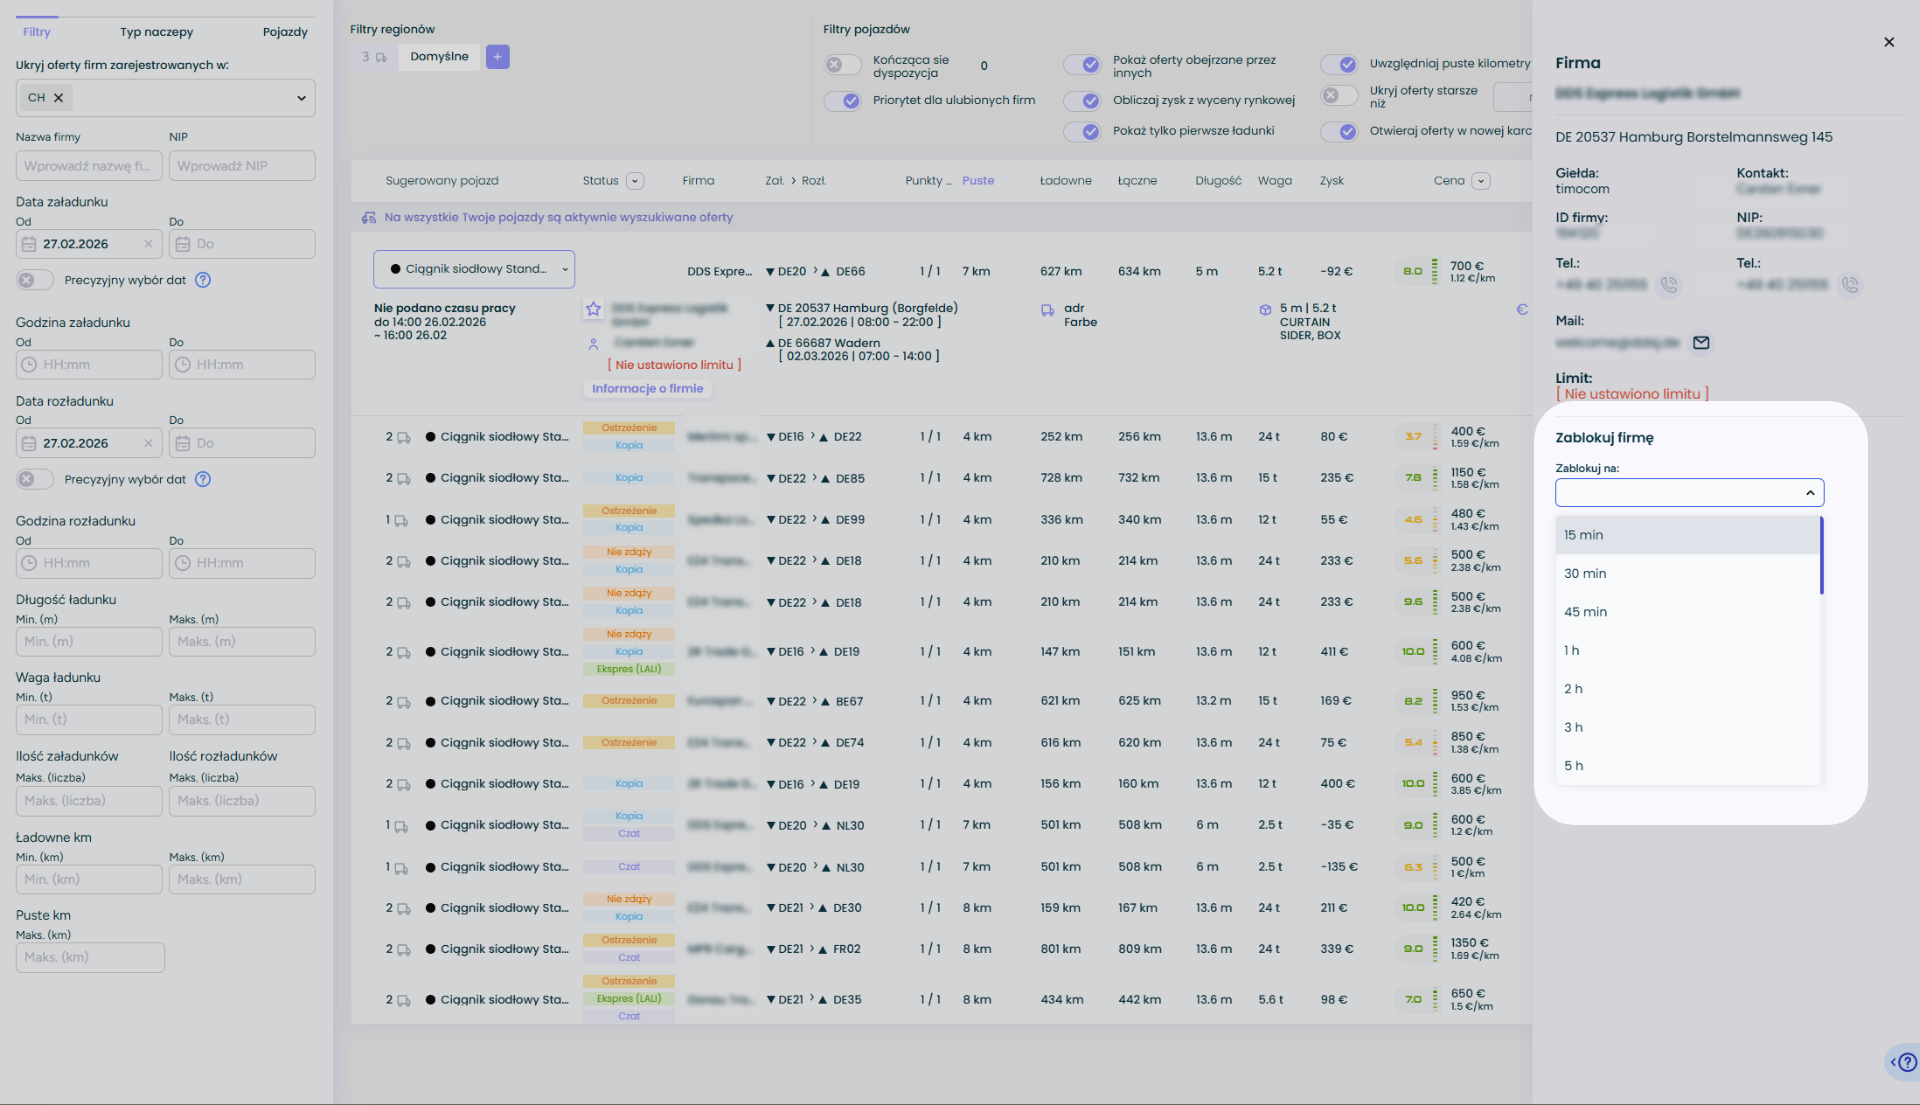The image size is (1920, 1105).
Task: Click the first phone call icon under Tel.
Action: [1669, 285]
